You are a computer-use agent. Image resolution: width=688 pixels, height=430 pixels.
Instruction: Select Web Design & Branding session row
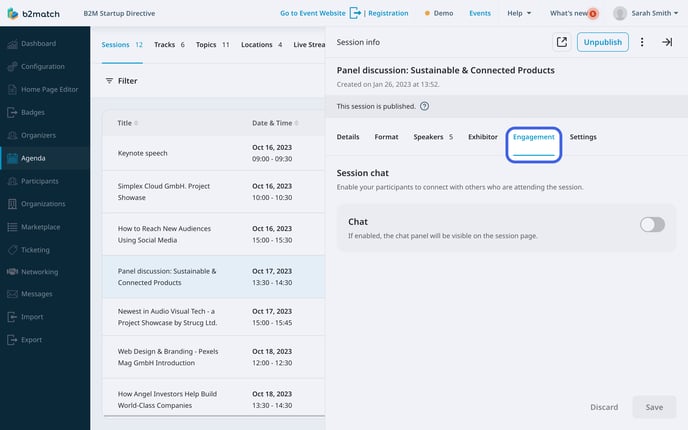pos(214,357)
